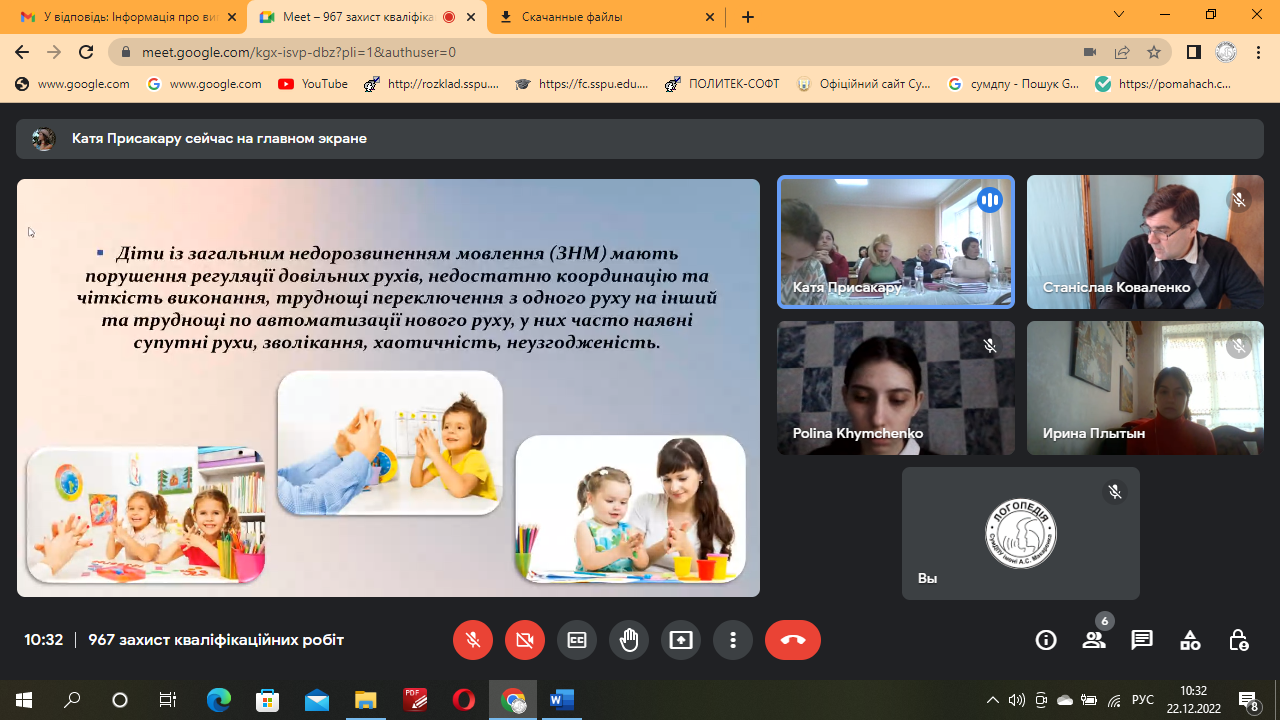Open host controls lock icon
The width and height of the screenshot is (1280, 720).
(1238, 640)
